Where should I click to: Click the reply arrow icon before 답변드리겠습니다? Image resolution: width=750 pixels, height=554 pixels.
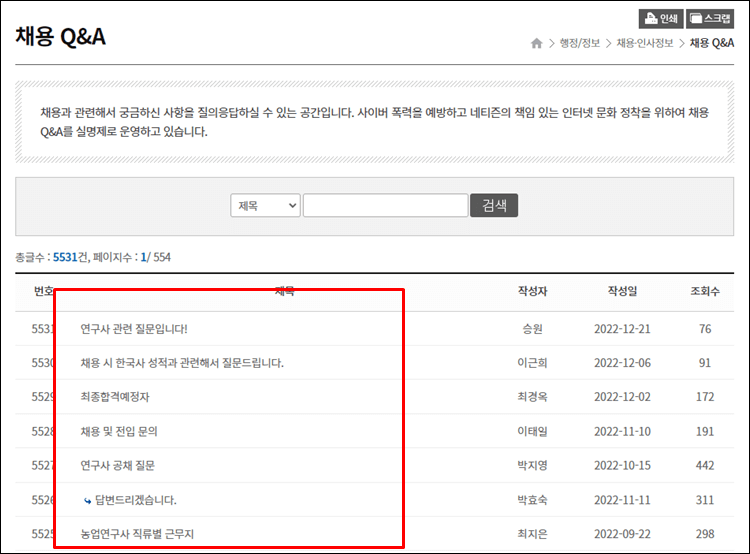coord(88,501)
